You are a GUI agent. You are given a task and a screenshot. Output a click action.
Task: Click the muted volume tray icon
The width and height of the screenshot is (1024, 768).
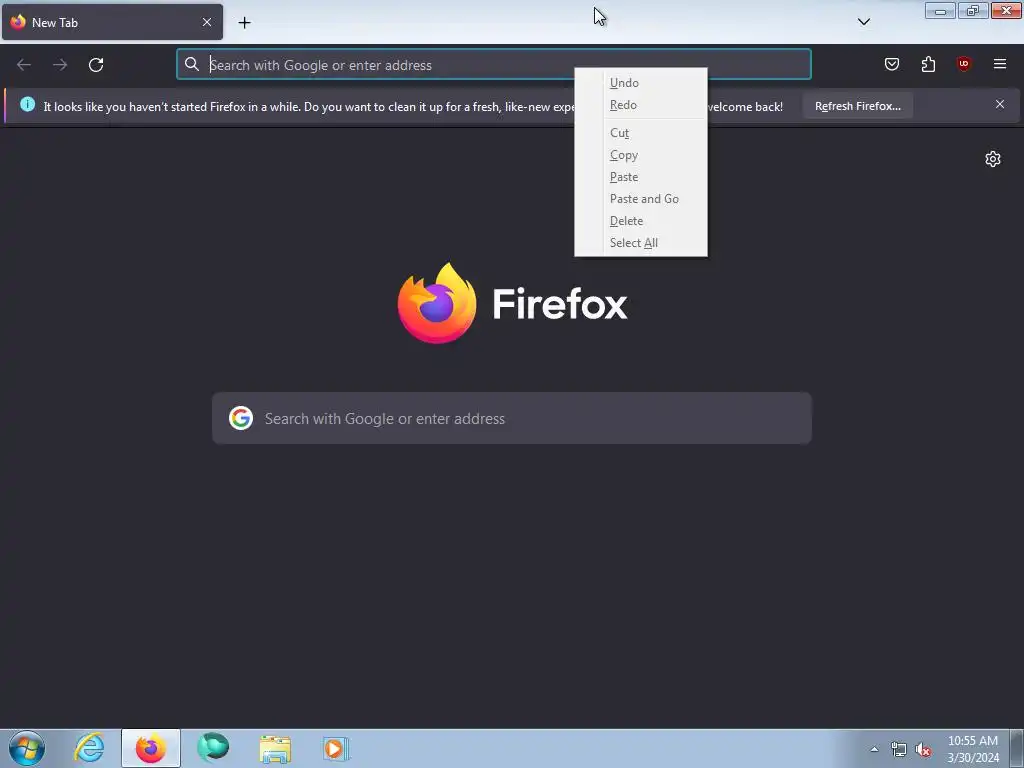923,750
